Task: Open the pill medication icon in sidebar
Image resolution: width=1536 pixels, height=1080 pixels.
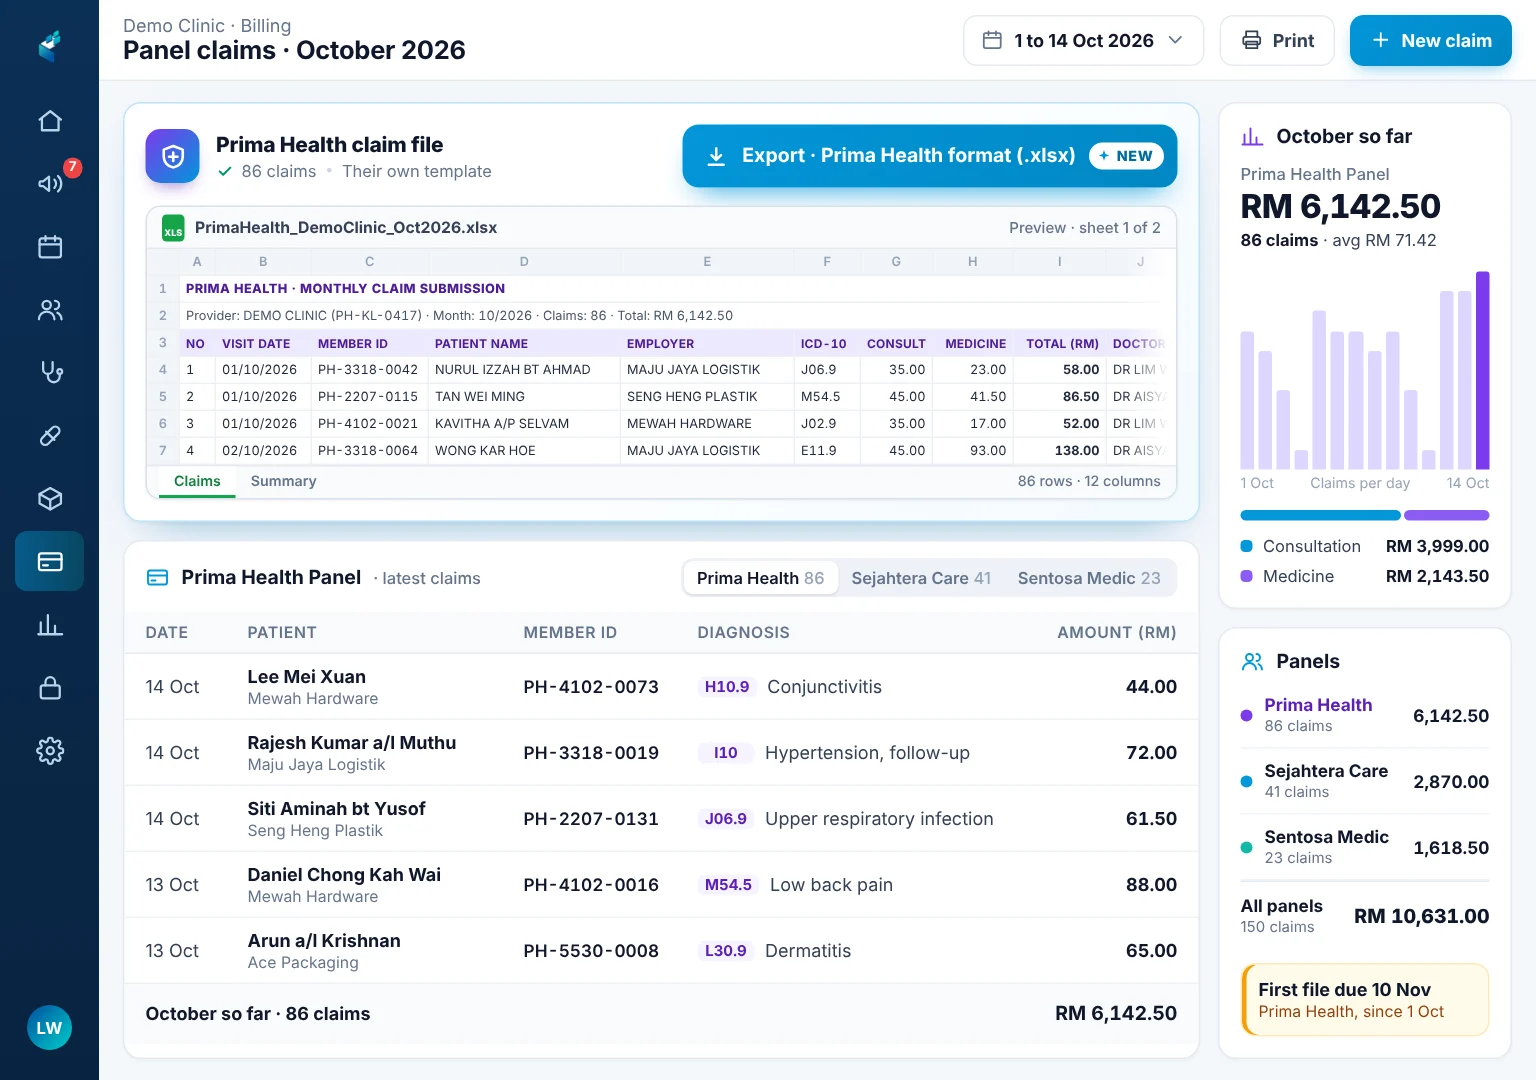Action: pyautogui.click(x=50, y=436)
